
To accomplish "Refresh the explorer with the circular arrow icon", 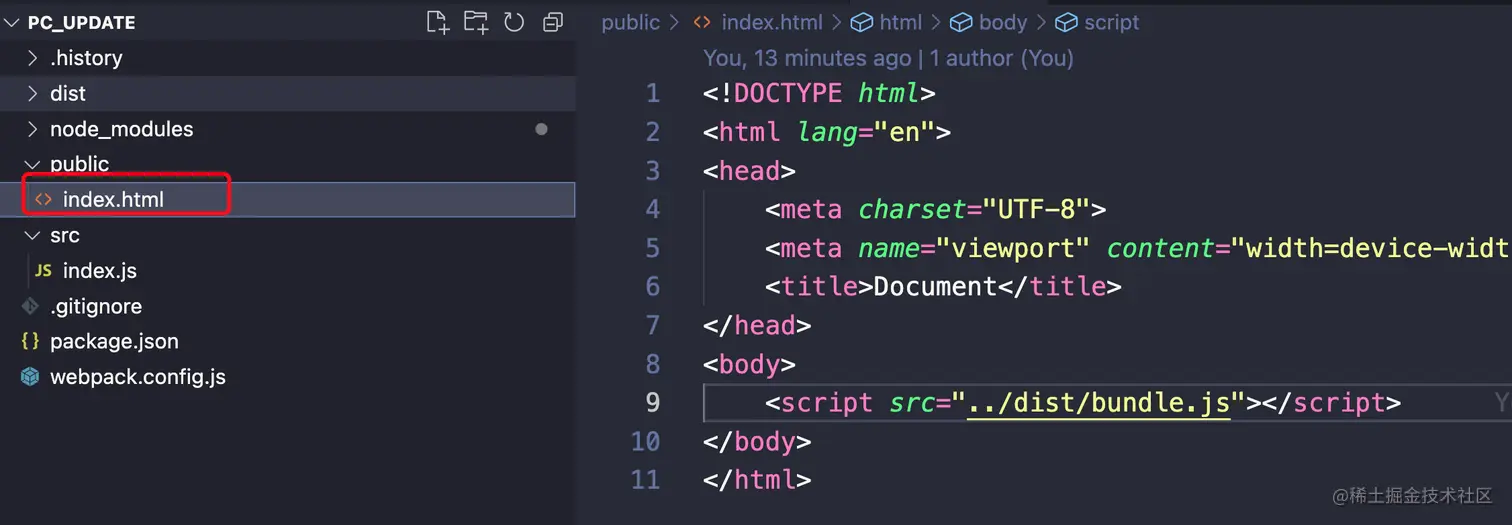I will tap(514, 22).
